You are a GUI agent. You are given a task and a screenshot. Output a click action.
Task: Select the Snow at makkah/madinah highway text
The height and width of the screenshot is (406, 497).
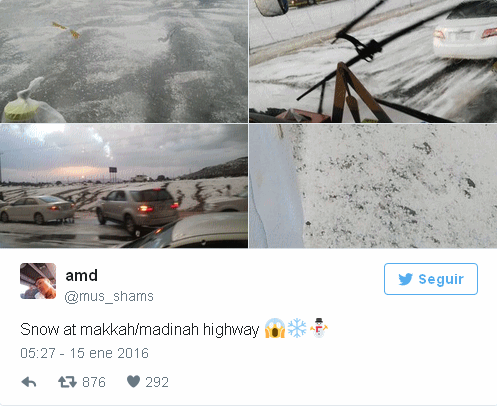point(140,330)
